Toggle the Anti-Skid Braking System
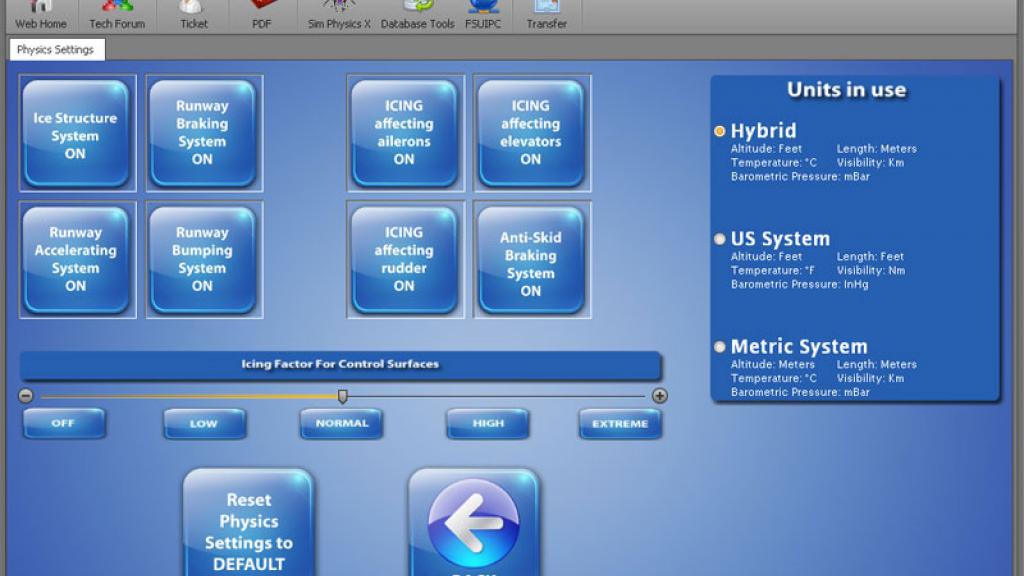The height and width of the screenshot is (576, 1024). click(532, 260)
